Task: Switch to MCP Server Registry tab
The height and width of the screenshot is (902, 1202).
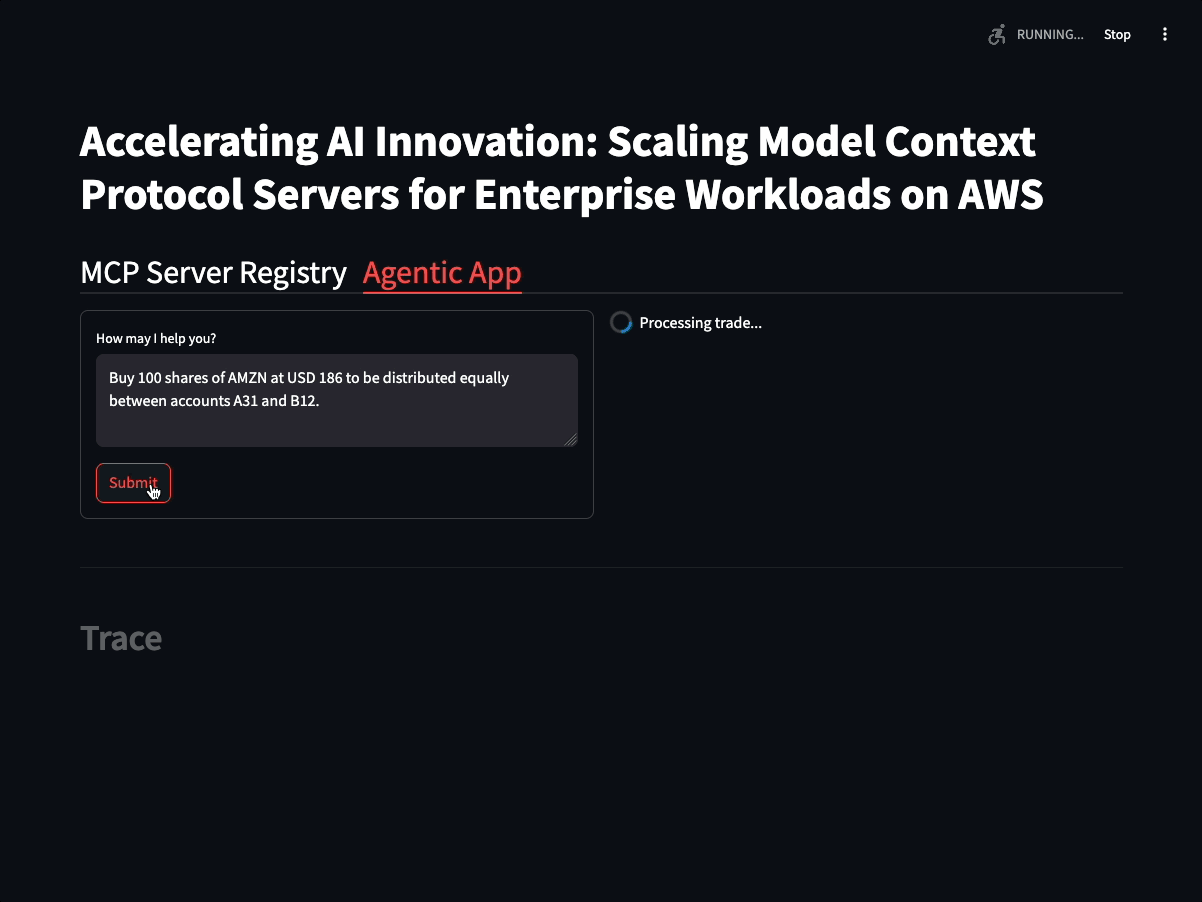Action: (x=213, y=272)
